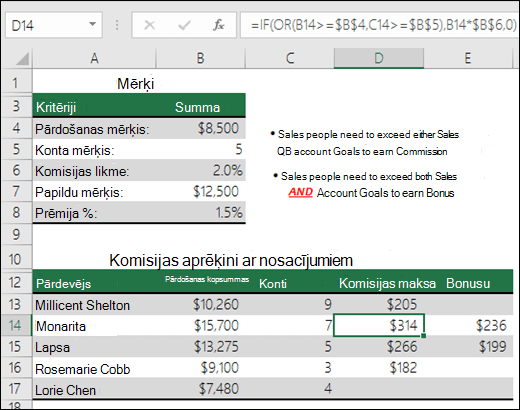This screenshot has height=410, width=520.
Task: Click the Komisijas aprēķini ar nosacījumiem title
Action: pos(231,260)
